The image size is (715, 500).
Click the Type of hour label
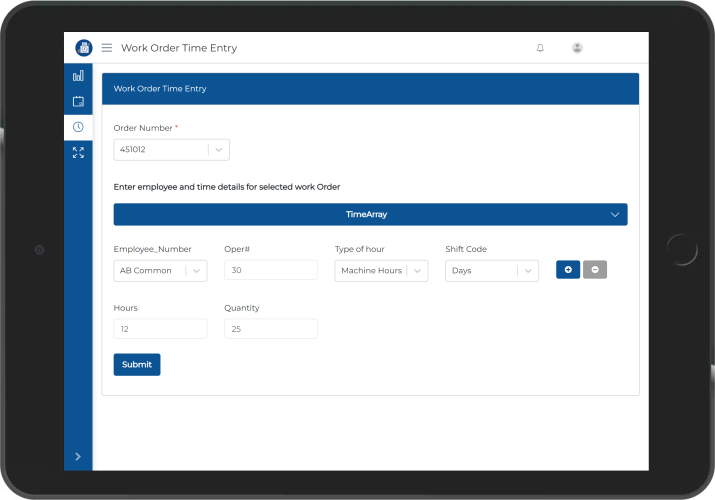coord(359,249)
